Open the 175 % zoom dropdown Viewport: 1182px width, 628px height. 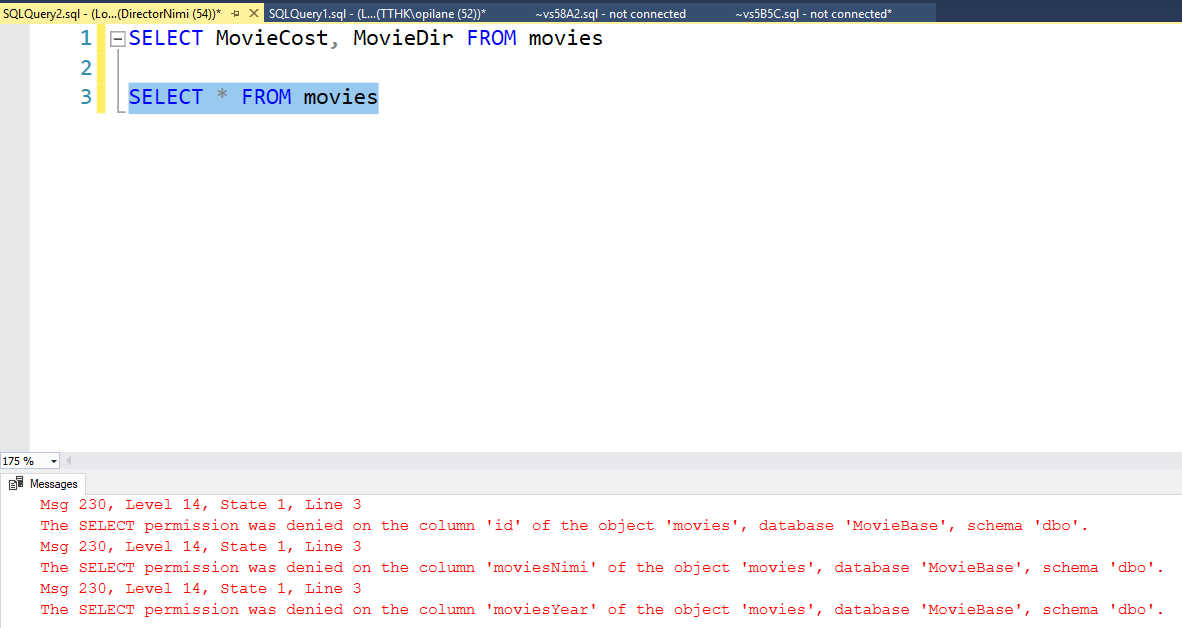click(53, 461)
